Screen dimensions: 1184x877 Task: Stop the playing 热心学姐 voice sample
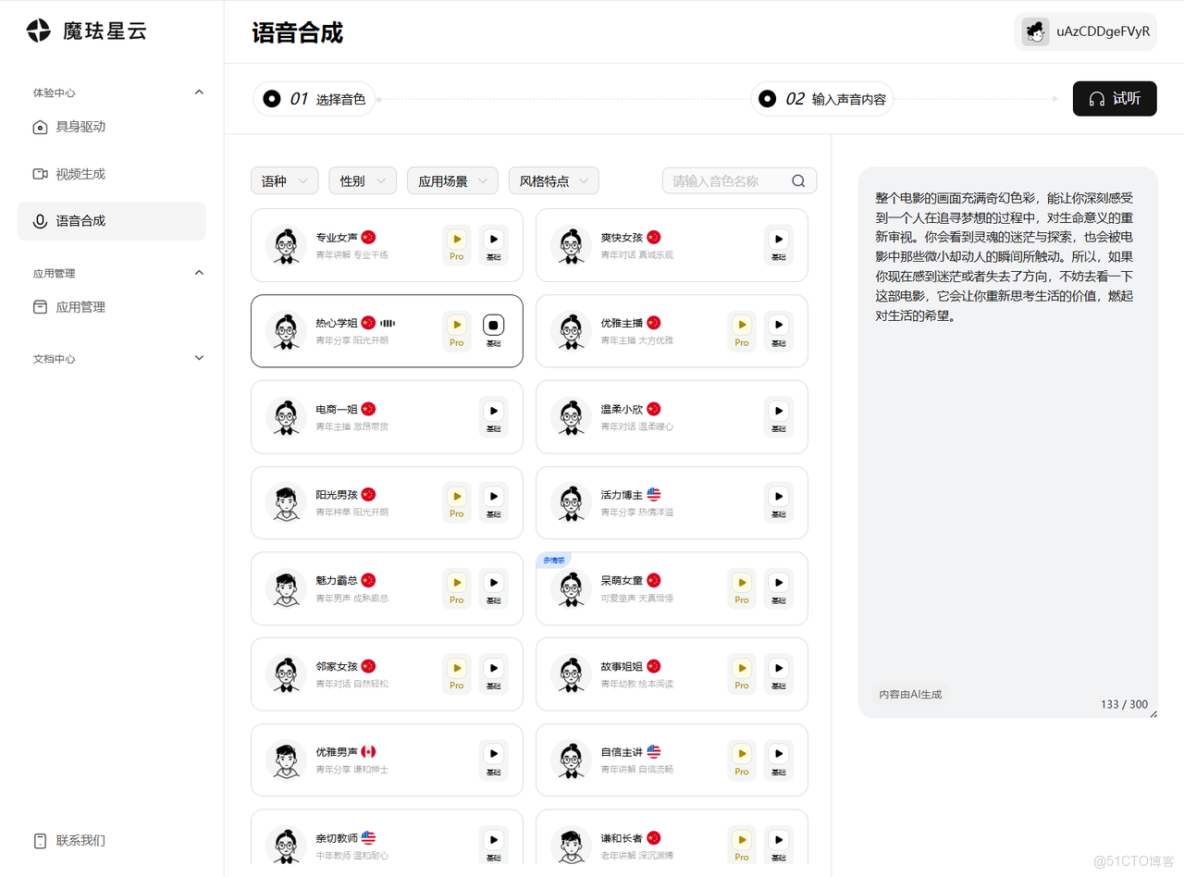coord(494,322)
